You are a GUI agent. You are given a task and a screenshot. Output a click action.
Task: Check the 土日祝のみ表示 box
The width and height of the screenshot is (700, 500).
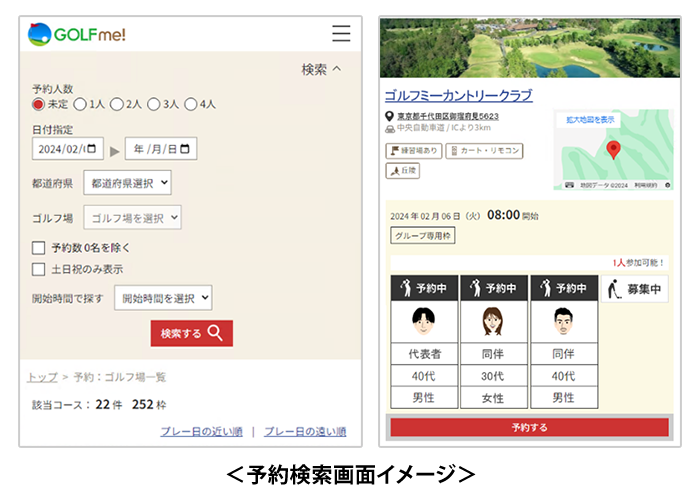click(39, 269)
